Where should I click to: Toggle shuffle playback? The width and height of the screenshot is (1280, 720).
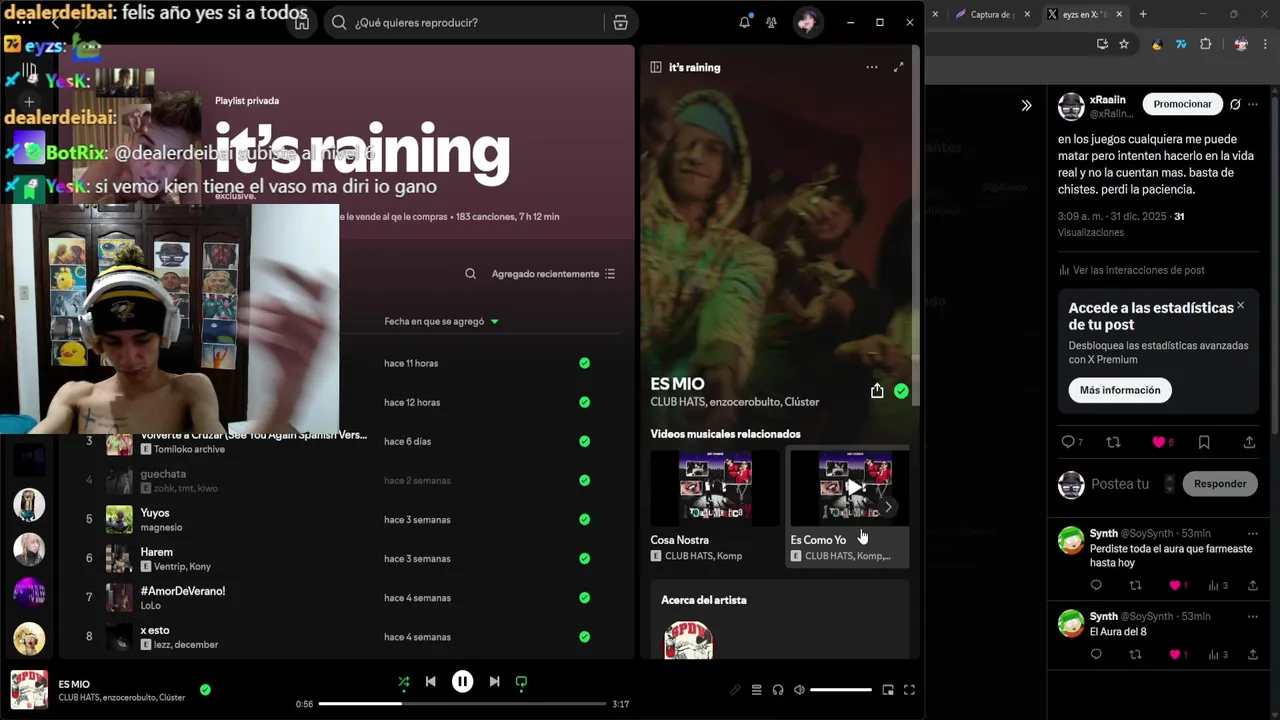(x=403, y=682)
